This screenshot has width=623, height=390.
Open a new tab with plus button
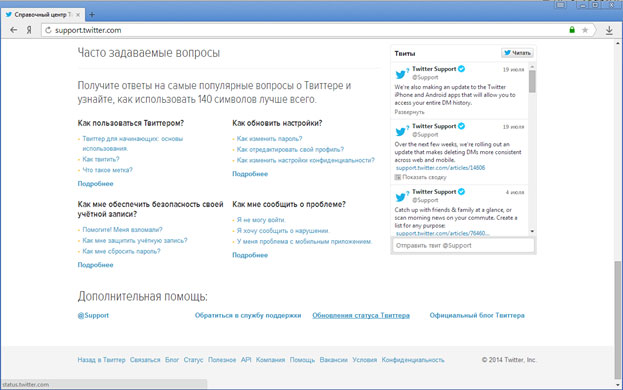point(92,15)
